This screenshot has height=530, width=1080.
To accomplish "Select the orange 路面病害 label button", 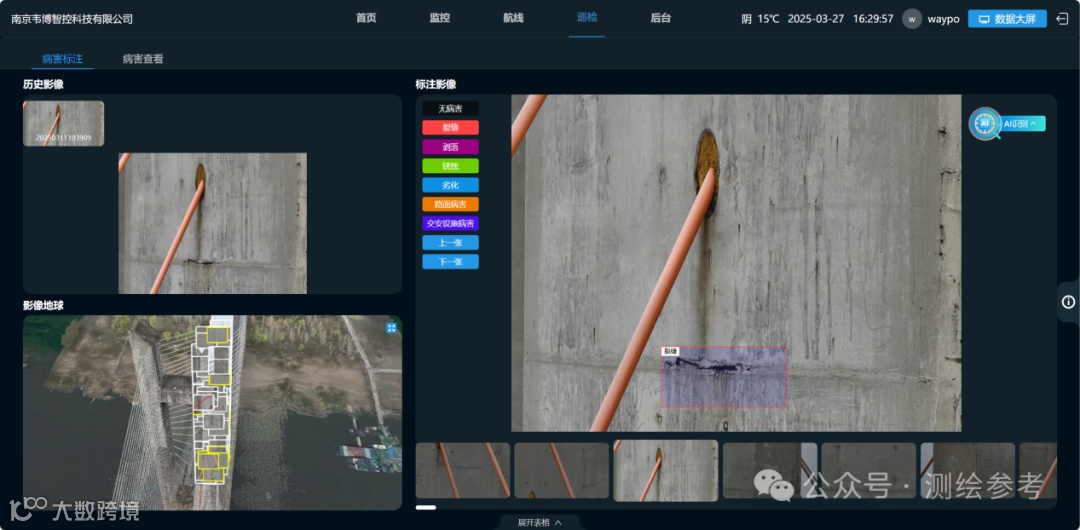I will coord(450,204).
